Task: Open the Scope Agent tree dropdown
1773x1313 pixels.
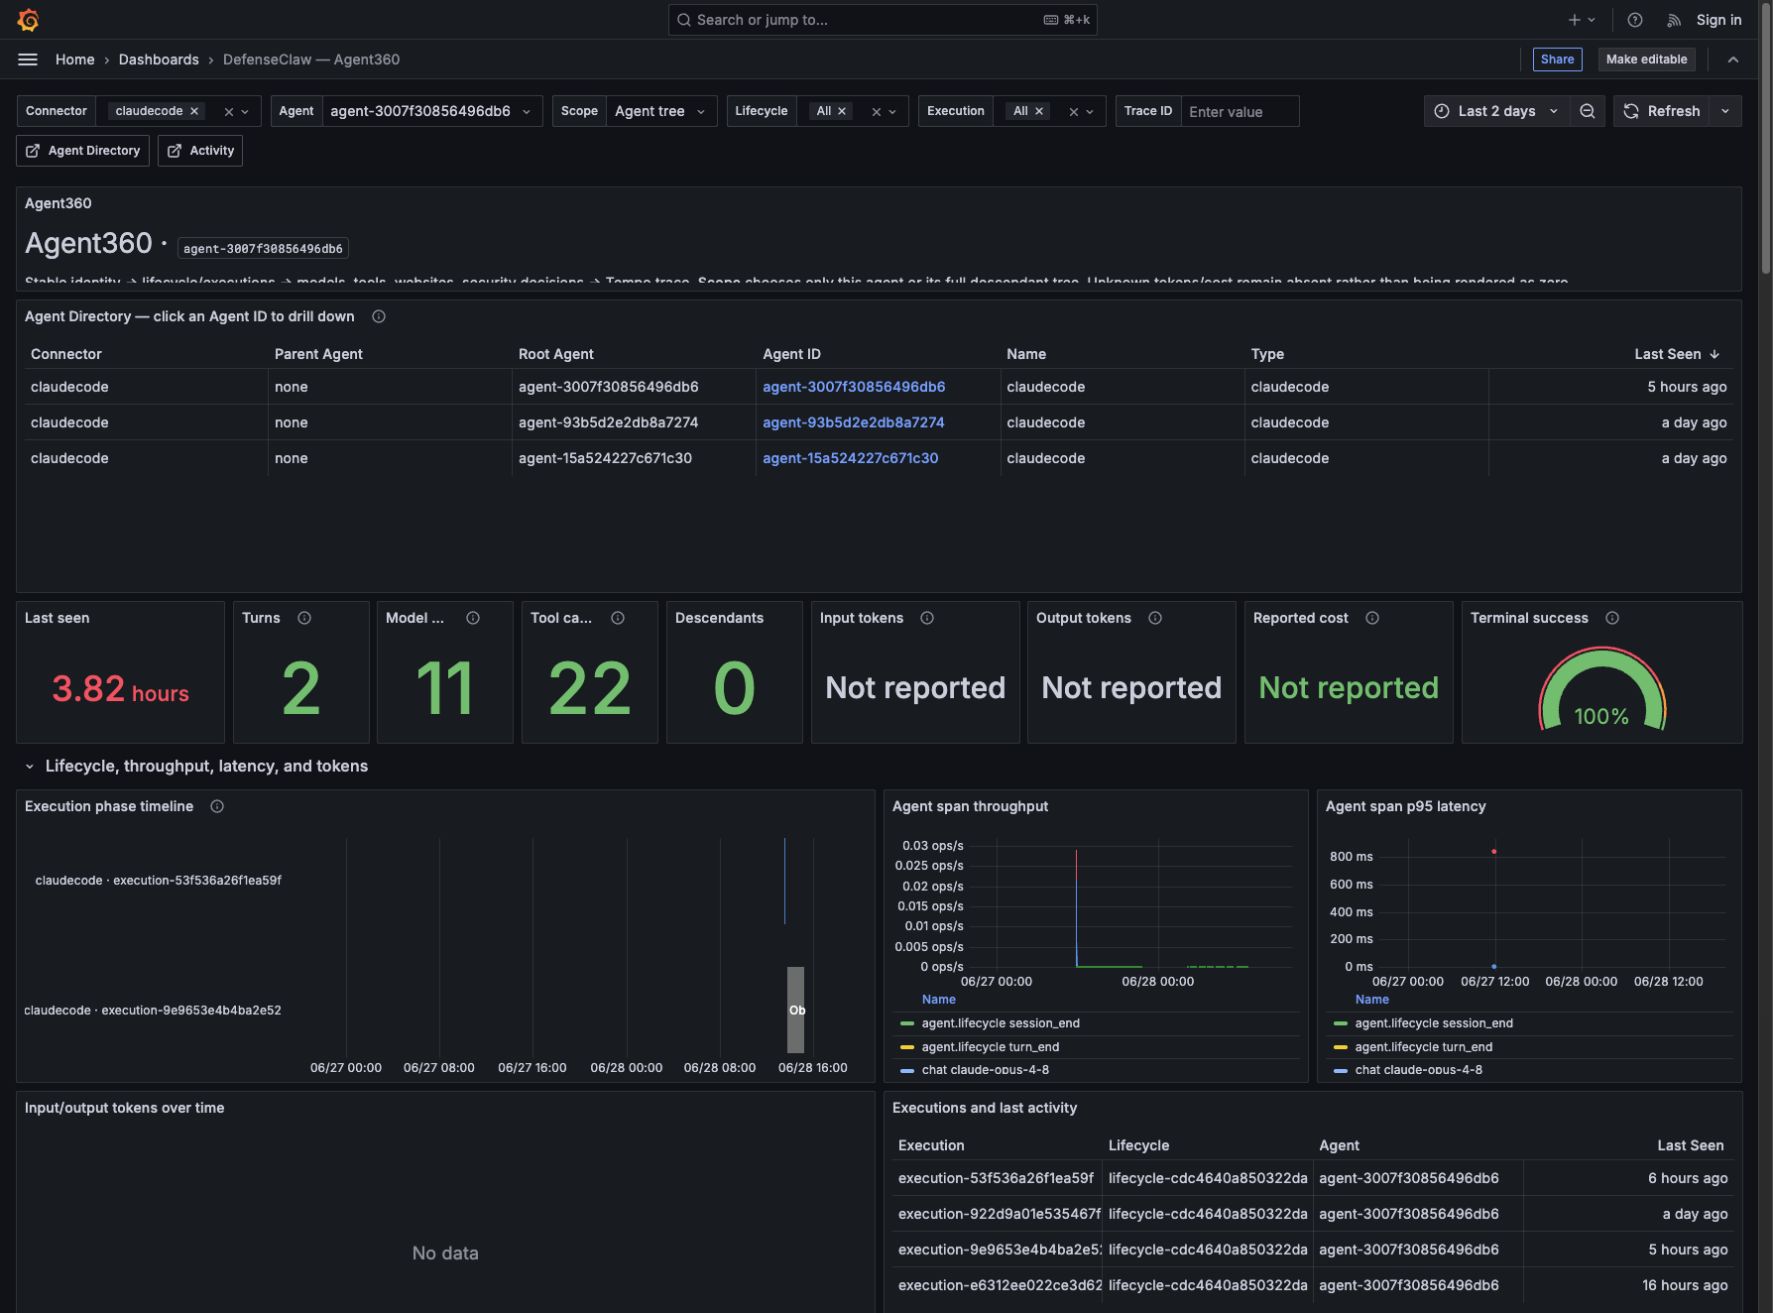Action: (x=661, y=111)
